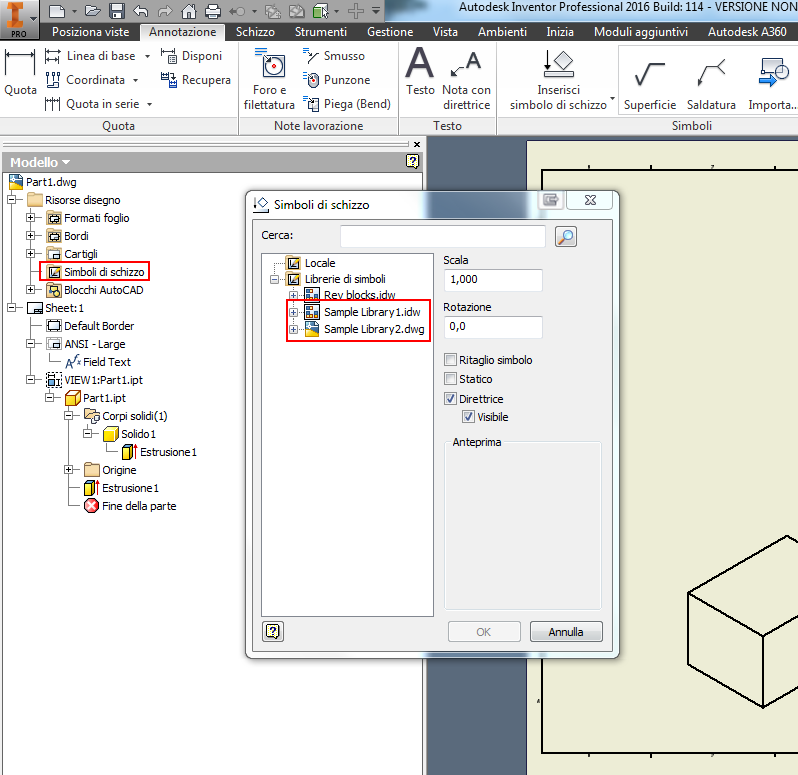The image size is (798, 775).
Task: Switch to the Schizzo ribbon tab
Action: click(255, 32)
